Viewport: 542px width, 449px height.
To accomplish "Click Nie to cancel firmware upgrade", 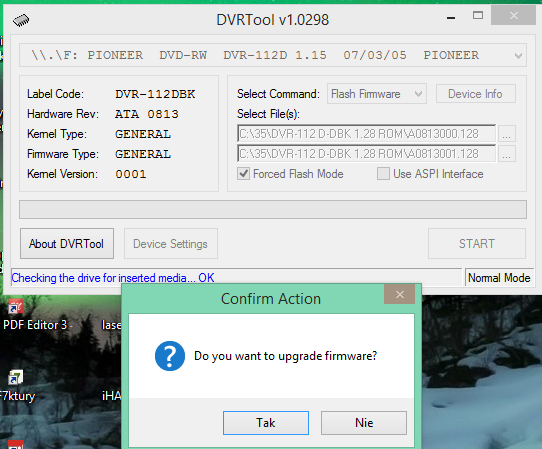I will point(364,423).
